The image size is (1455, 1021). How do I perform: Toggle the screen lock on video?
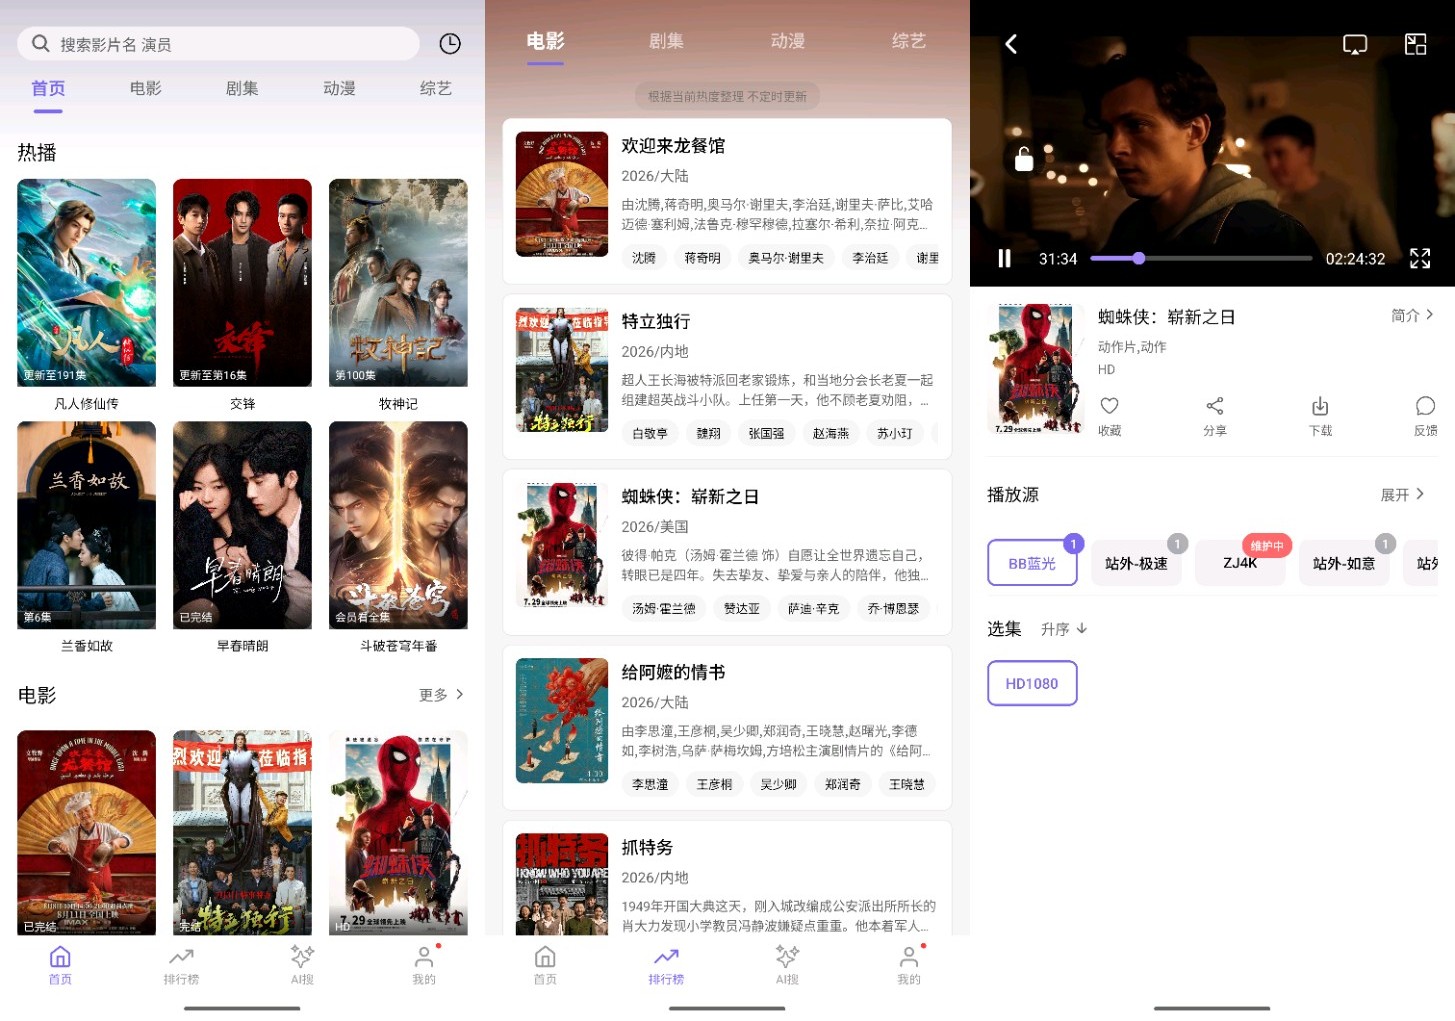[1024, 159]
